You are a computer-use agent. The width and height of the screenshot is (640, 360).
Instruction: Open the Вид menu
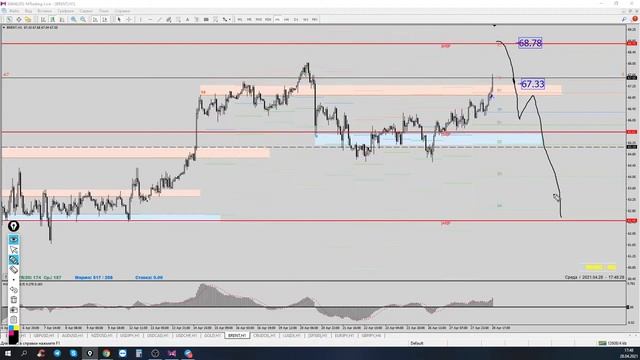29,11
